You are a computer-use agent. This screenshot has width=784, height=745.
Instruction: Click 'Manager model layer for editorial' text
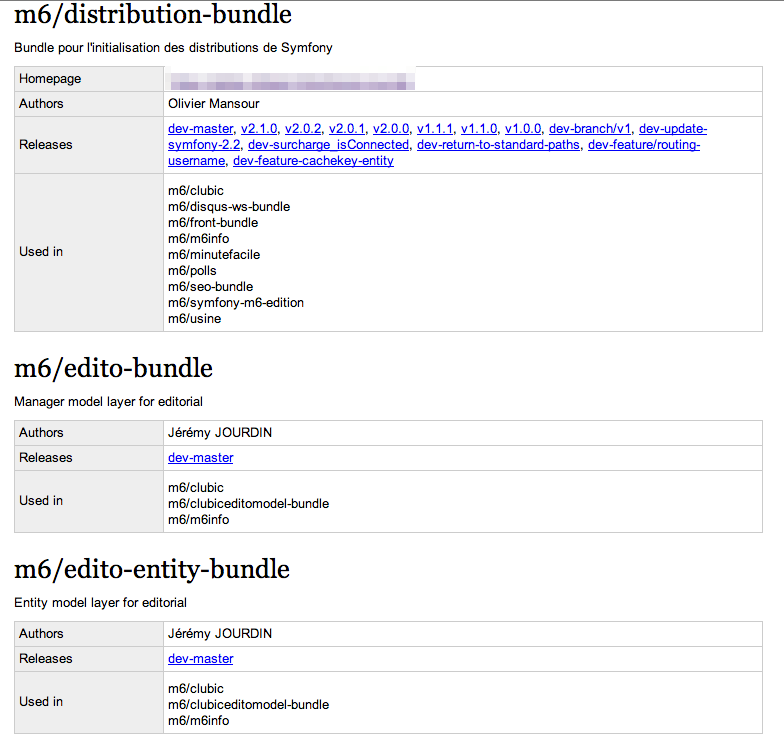pyautogui.click(x=108, y=402)
